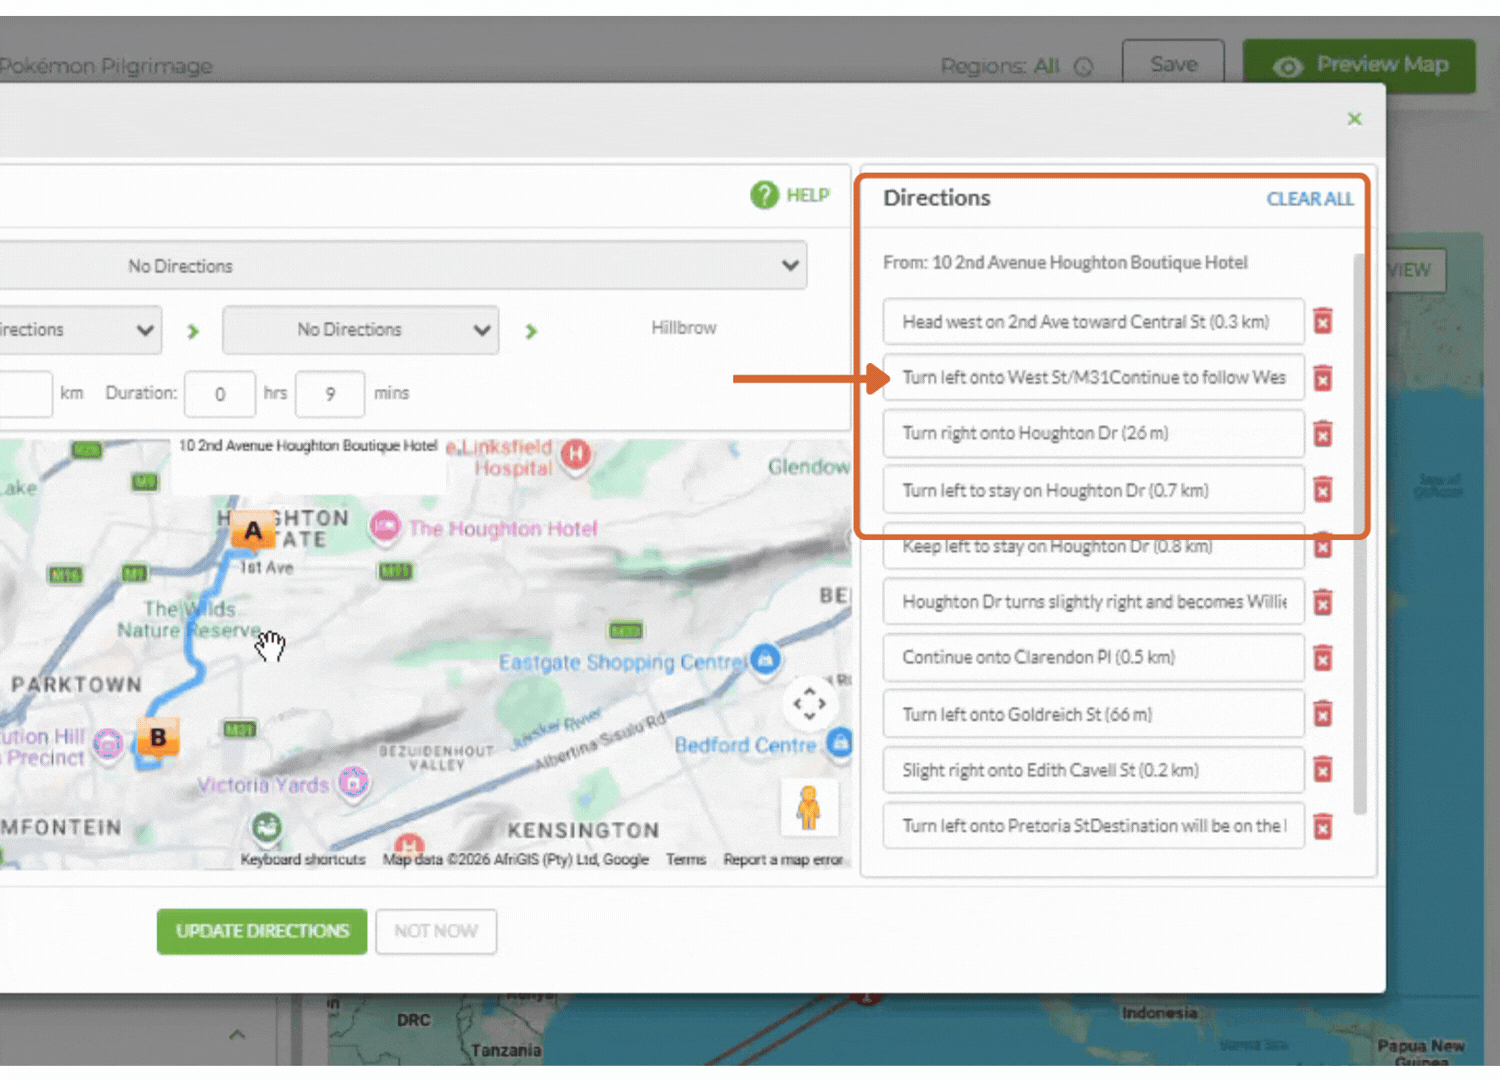1500x1080 pixels.
Task: Click the 'Regions: All' label
Action: click(999, 67)
